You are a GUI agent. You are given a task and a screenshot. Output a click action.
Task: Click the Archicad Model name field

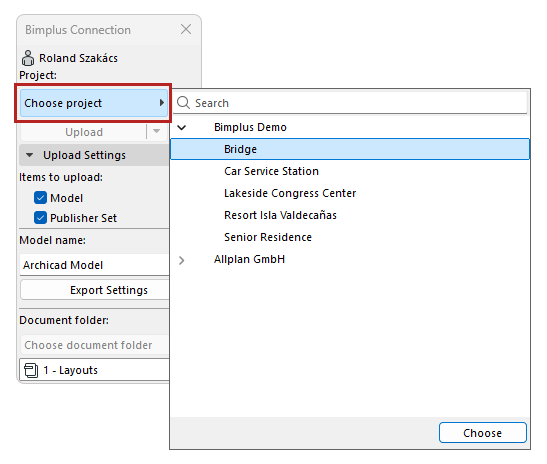(95, 265)
